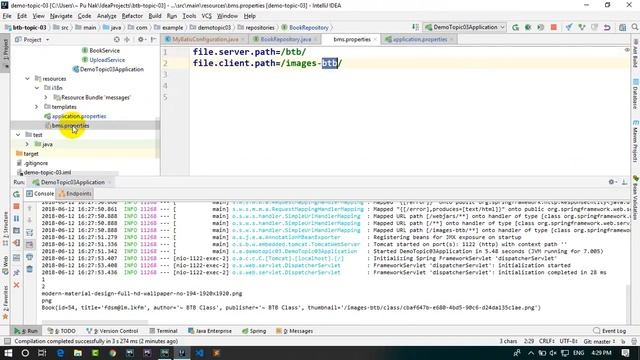Open Project panel settings gear
The height and width of the screenshot is (360, 640).
click(x=141, y=40)
